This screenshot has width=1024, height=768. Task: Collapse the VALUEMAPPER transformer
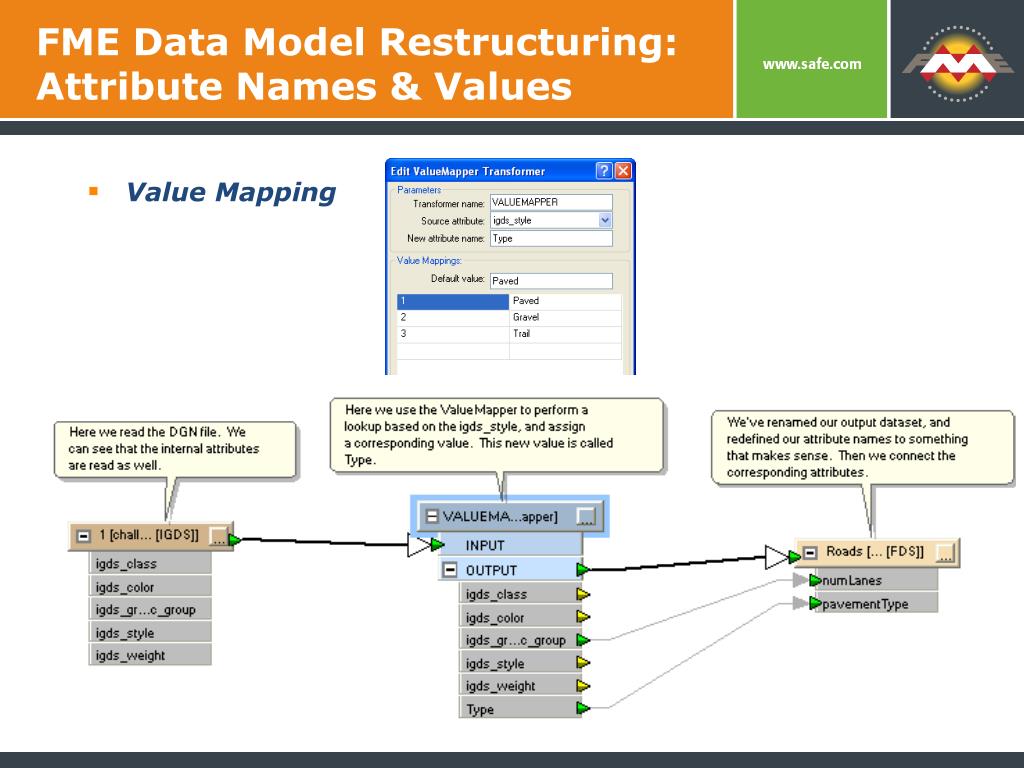coord(431,517)
